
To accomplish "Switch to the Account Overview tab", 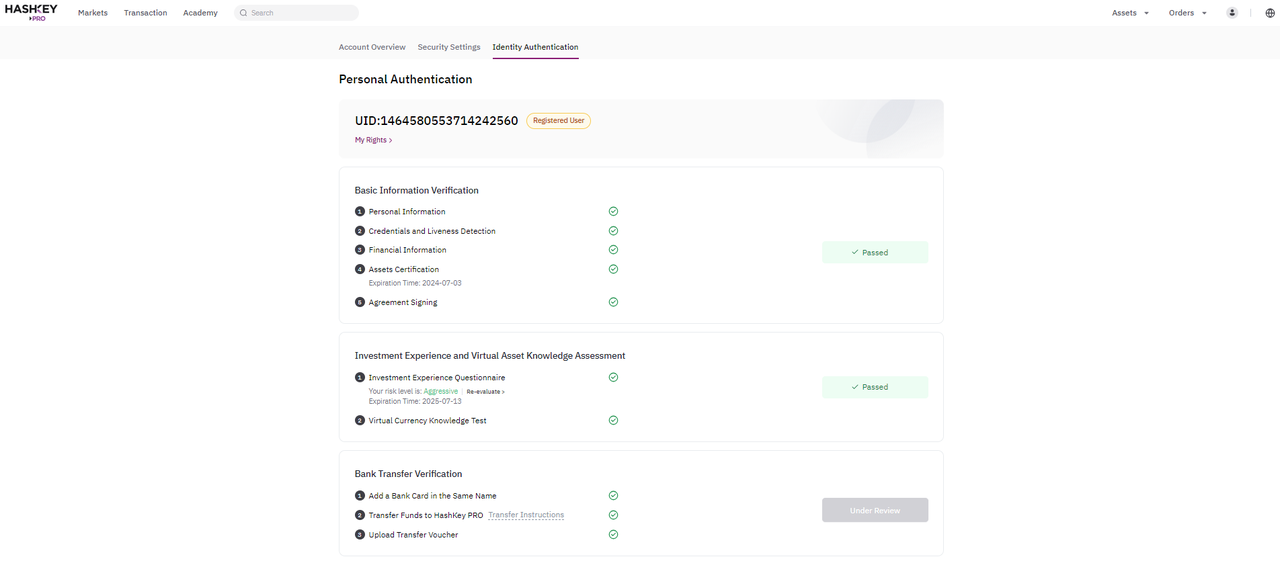I will tap(372, 47).
